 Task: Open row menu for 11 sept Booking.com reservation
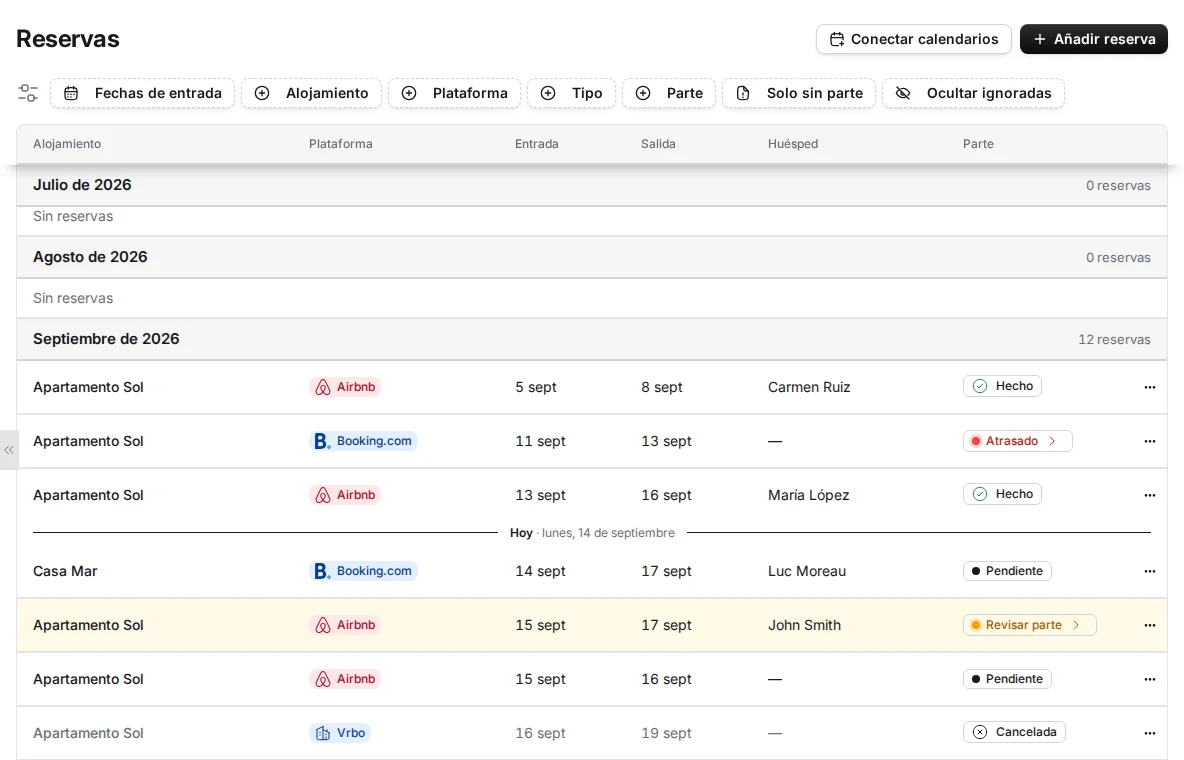click(x=1149, y=441)
